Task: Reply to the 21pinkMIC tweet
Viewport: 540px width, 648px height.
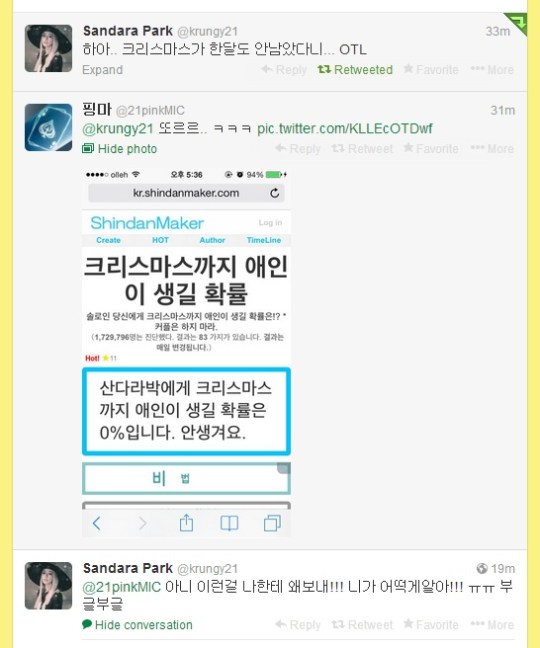Action: [298, 149]
